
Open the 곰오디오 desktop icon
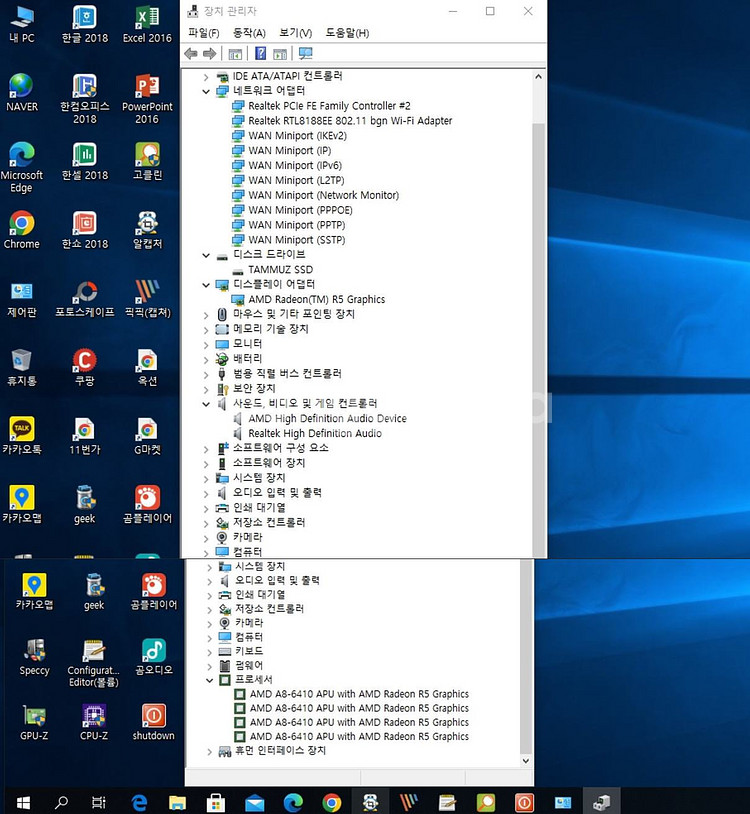tap(154, 657)
